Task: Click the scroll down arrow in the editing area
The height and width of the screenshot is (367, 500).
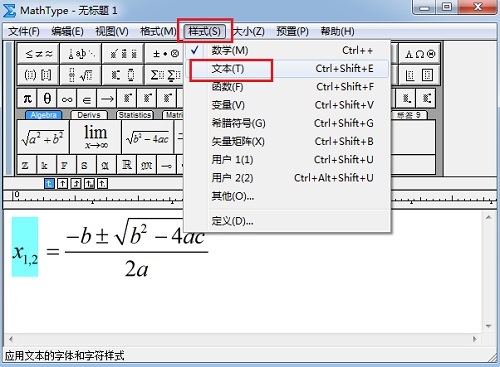Action: pos(489,326)
